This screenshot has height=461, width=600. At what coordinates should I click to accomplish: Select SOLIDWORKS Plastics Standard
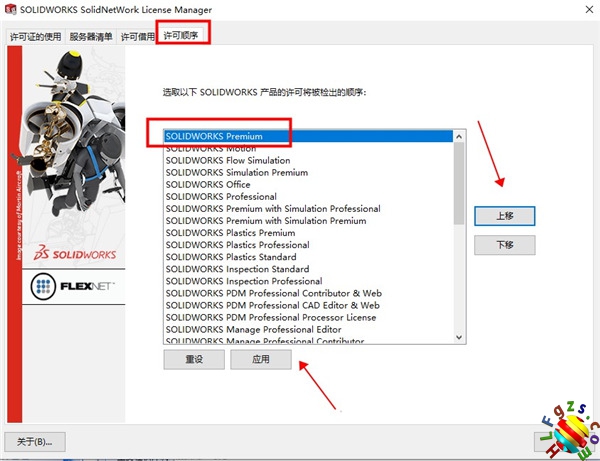pos(309,257)
